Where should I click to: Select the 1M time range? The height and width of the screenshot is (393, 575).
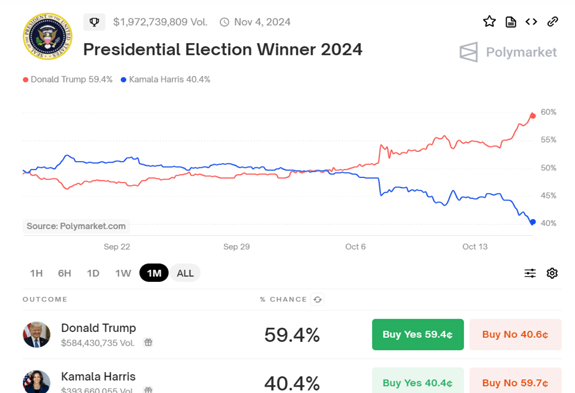154,273
